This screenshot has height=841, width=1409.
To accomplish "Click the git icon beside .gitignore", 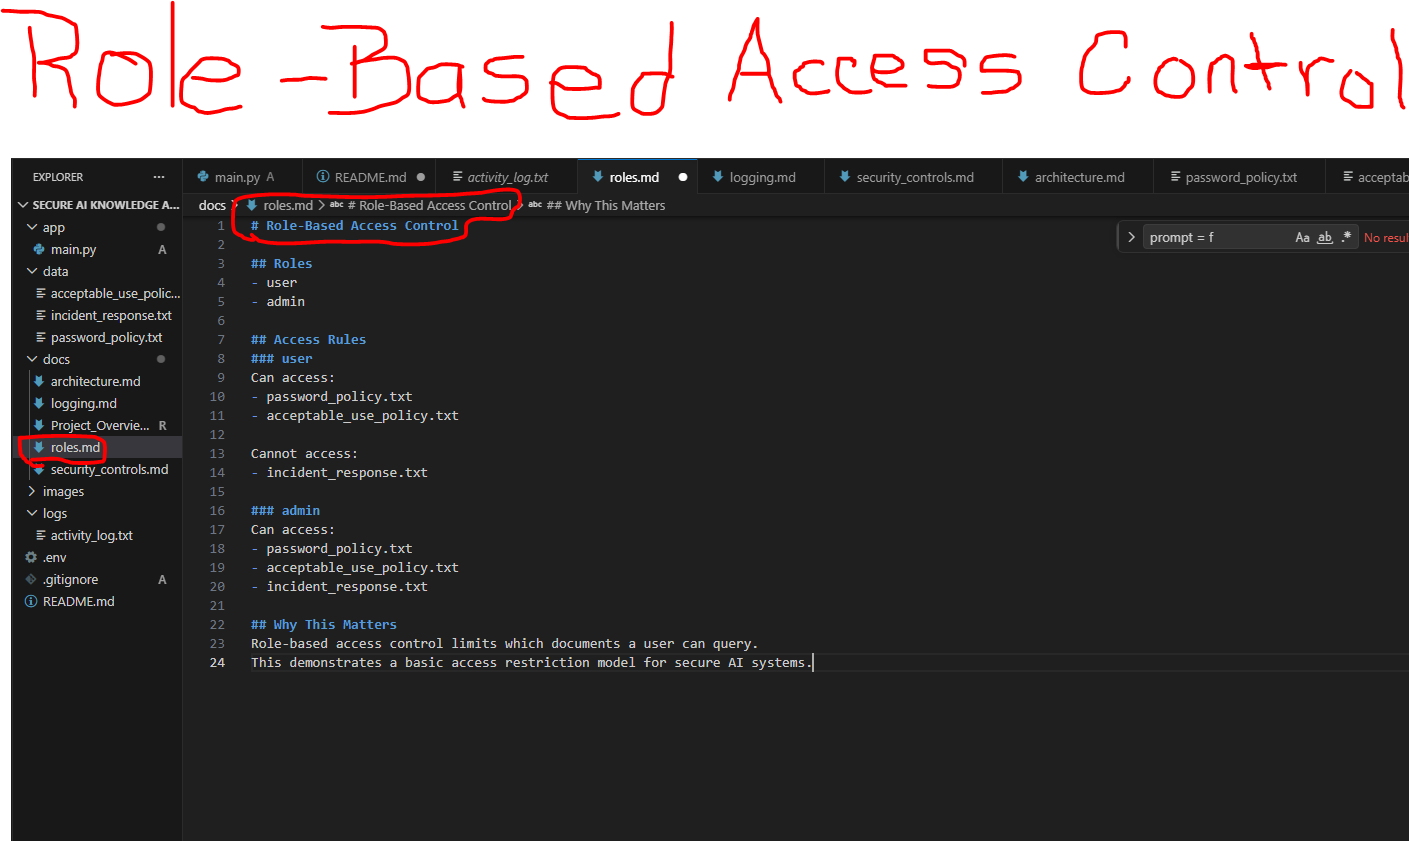I will (x=31, y=579).
